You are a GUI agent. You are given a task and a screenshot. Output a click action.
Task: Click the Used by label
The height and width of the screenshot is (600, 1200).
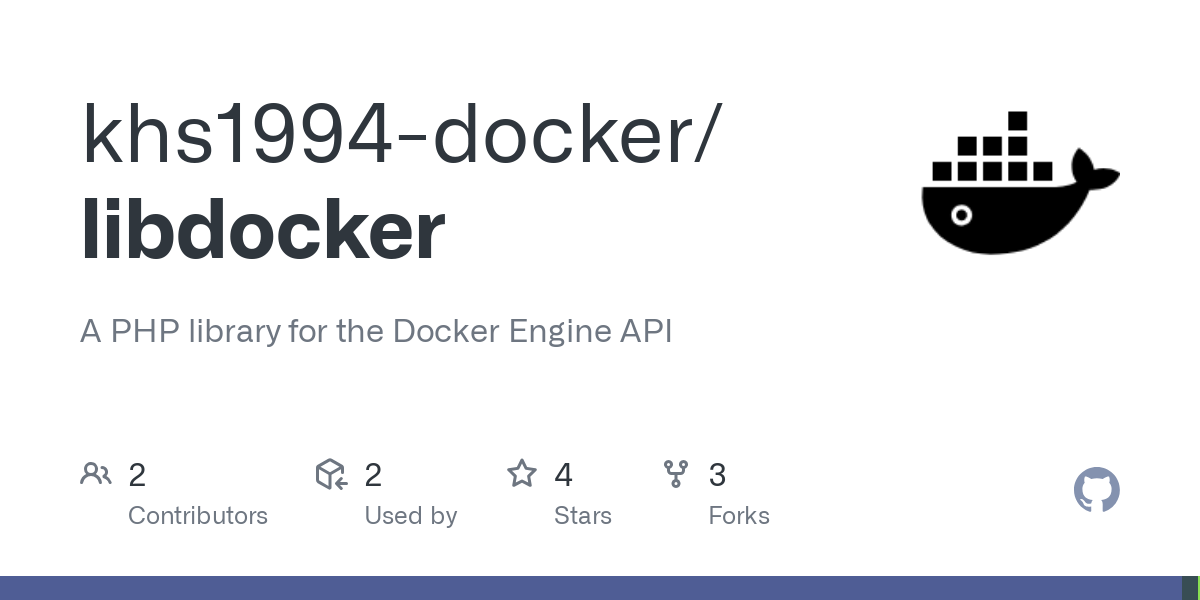click(411, 515)
